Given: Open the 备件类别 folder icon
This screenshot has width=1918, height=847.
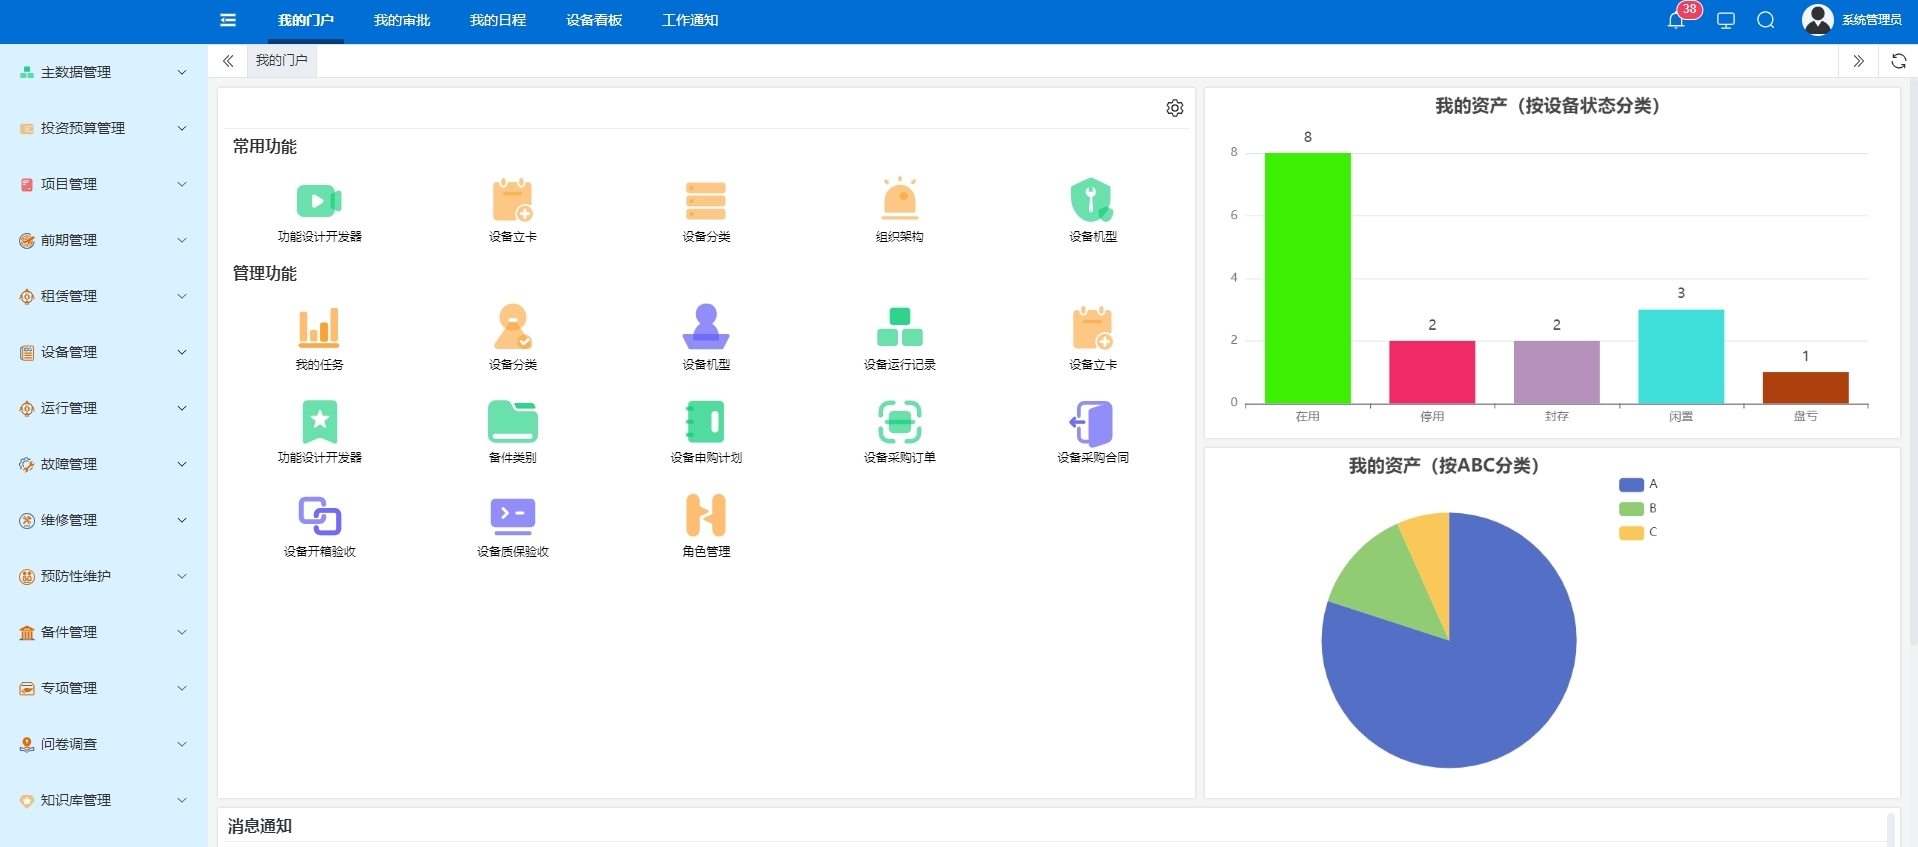Looking at the screenshot, I should pos(512,421).
